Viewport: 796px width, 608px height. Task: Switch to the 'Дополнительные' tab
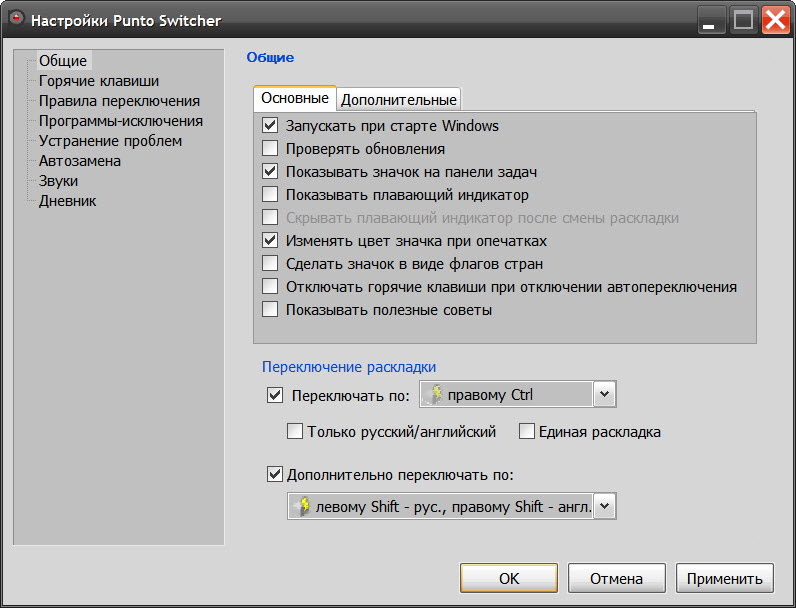(399, 99)
